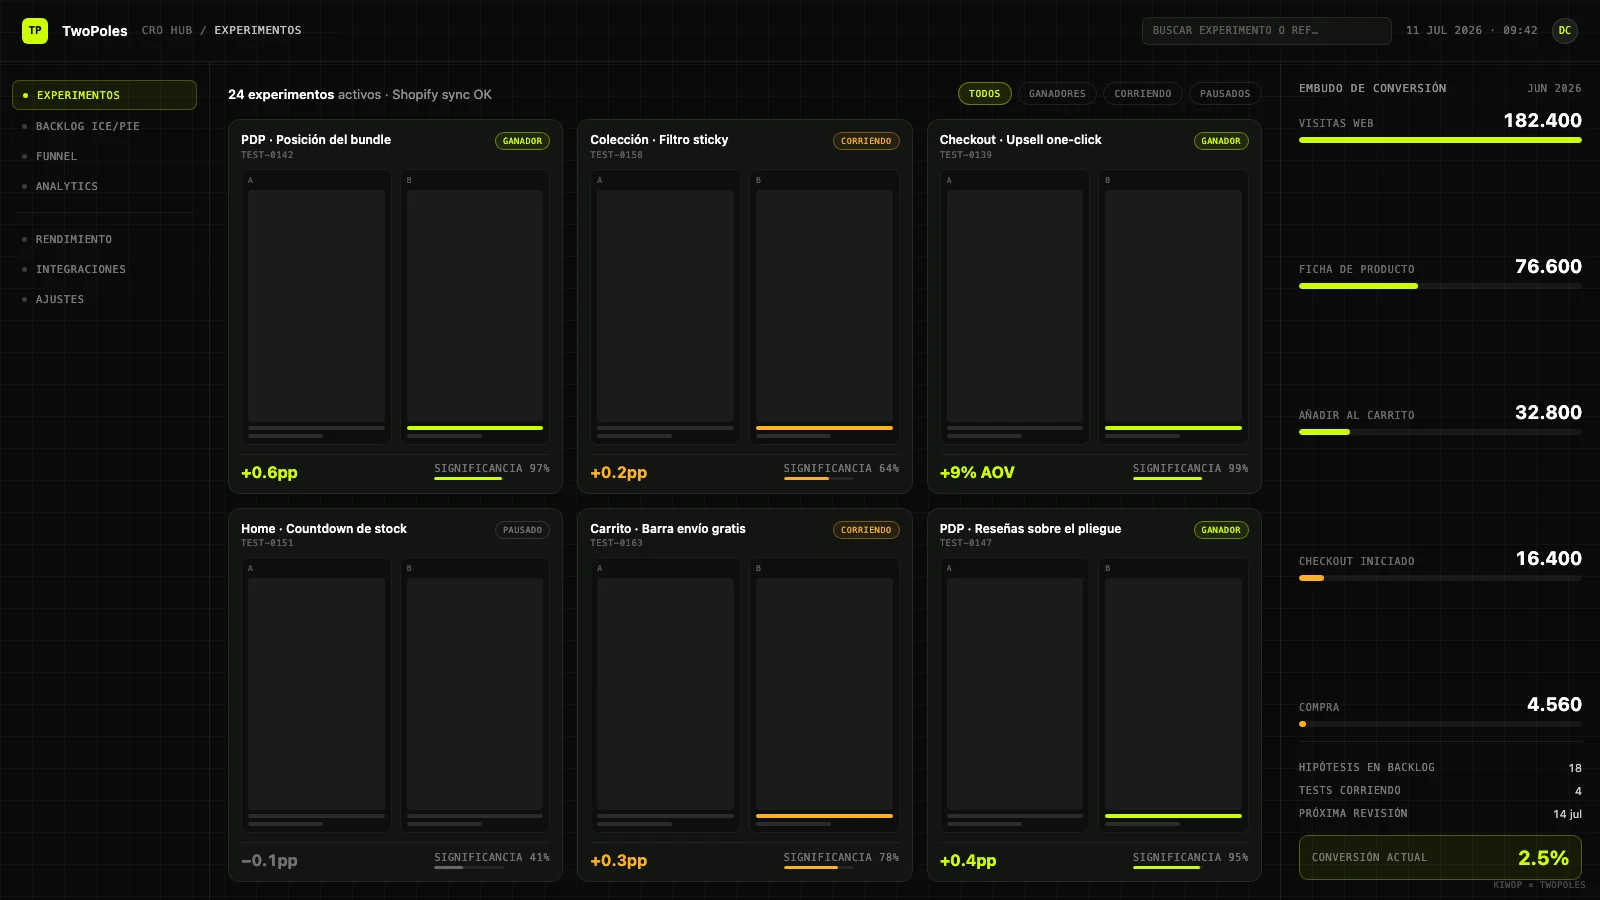The height and width of the screenshot is (900, 1600).
Task: Open the Colección · Filtro sticky experiment
Action: 745,307
